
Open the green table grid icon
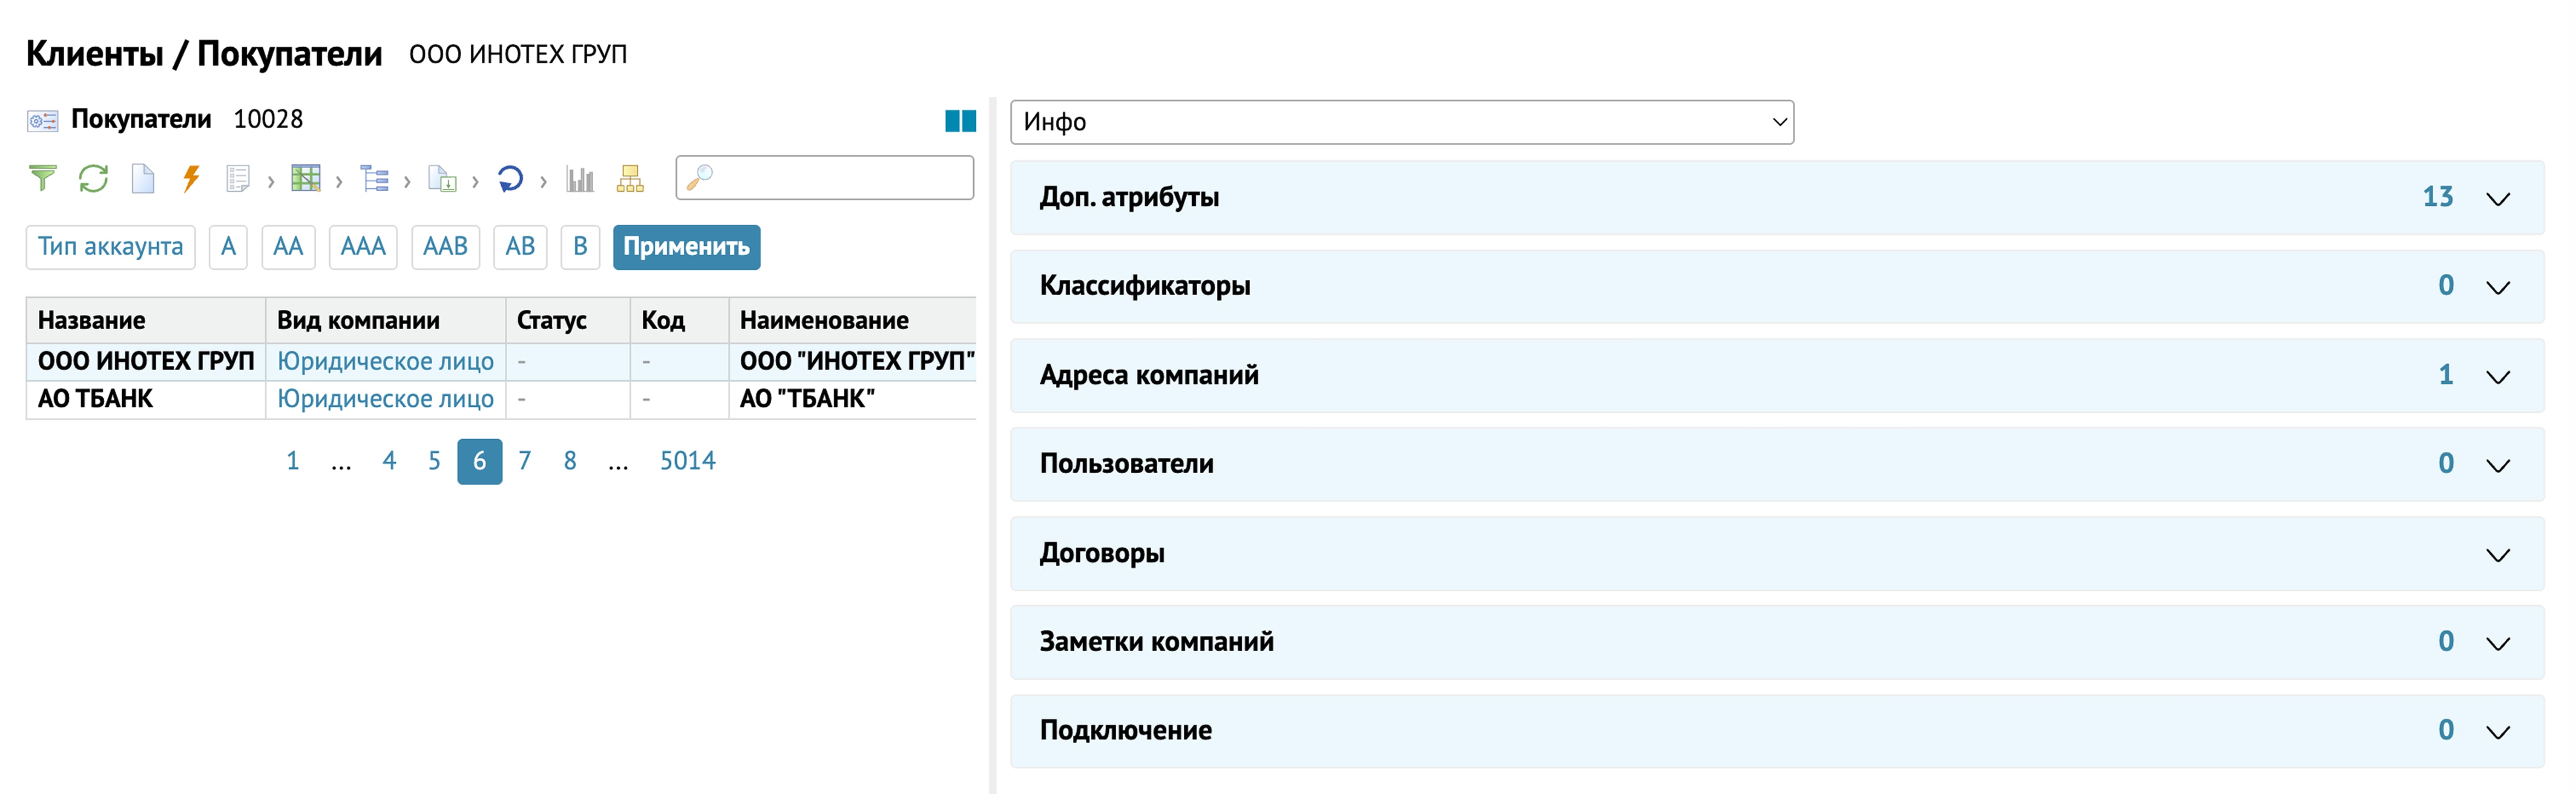(305, 179)
